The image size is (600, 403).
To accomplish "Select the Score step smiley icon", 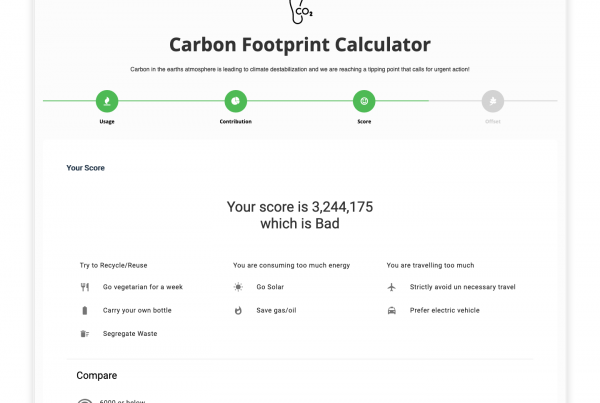I will pos(364,101).
